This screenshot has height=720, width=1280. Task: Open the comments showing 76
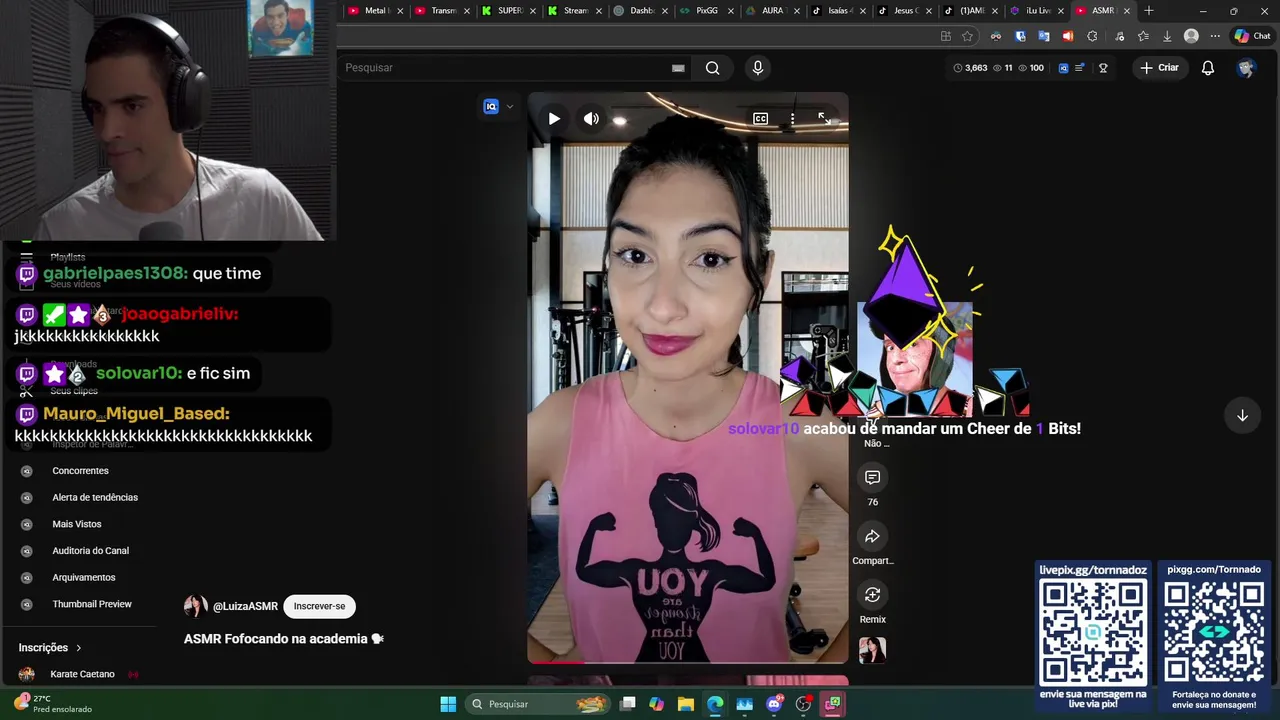(872, 478)
